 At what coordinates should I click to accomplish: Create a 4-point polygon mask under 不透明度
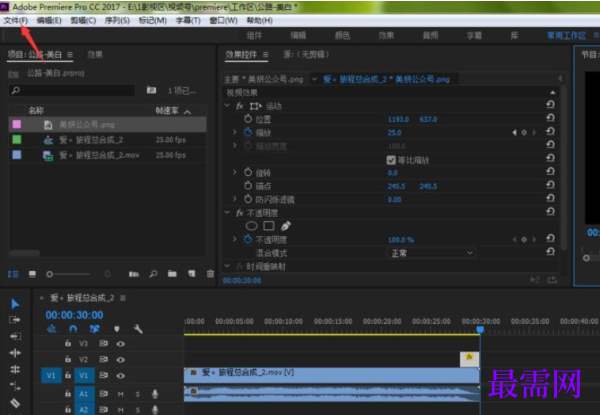tap(269, 226)
